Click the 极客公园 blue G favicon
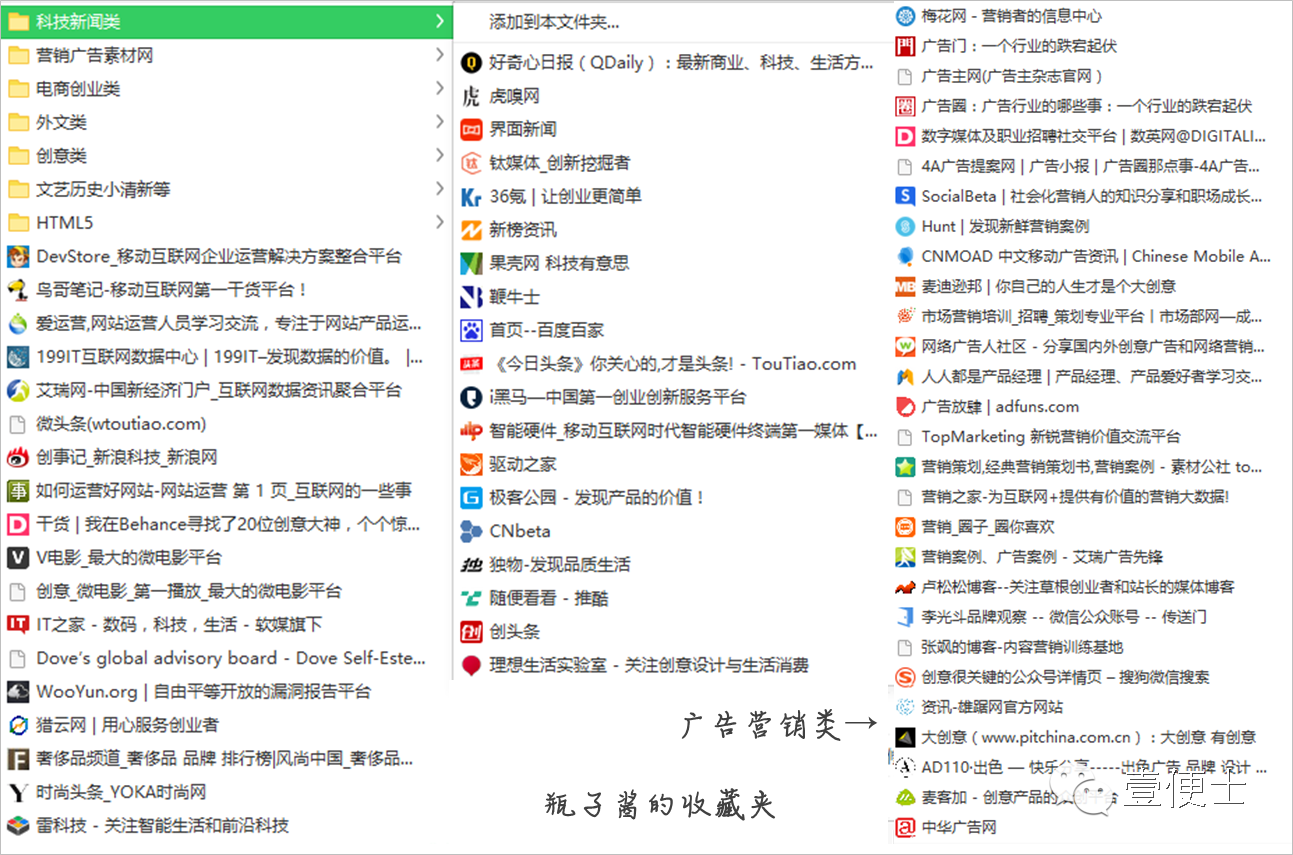 [471, 497]
